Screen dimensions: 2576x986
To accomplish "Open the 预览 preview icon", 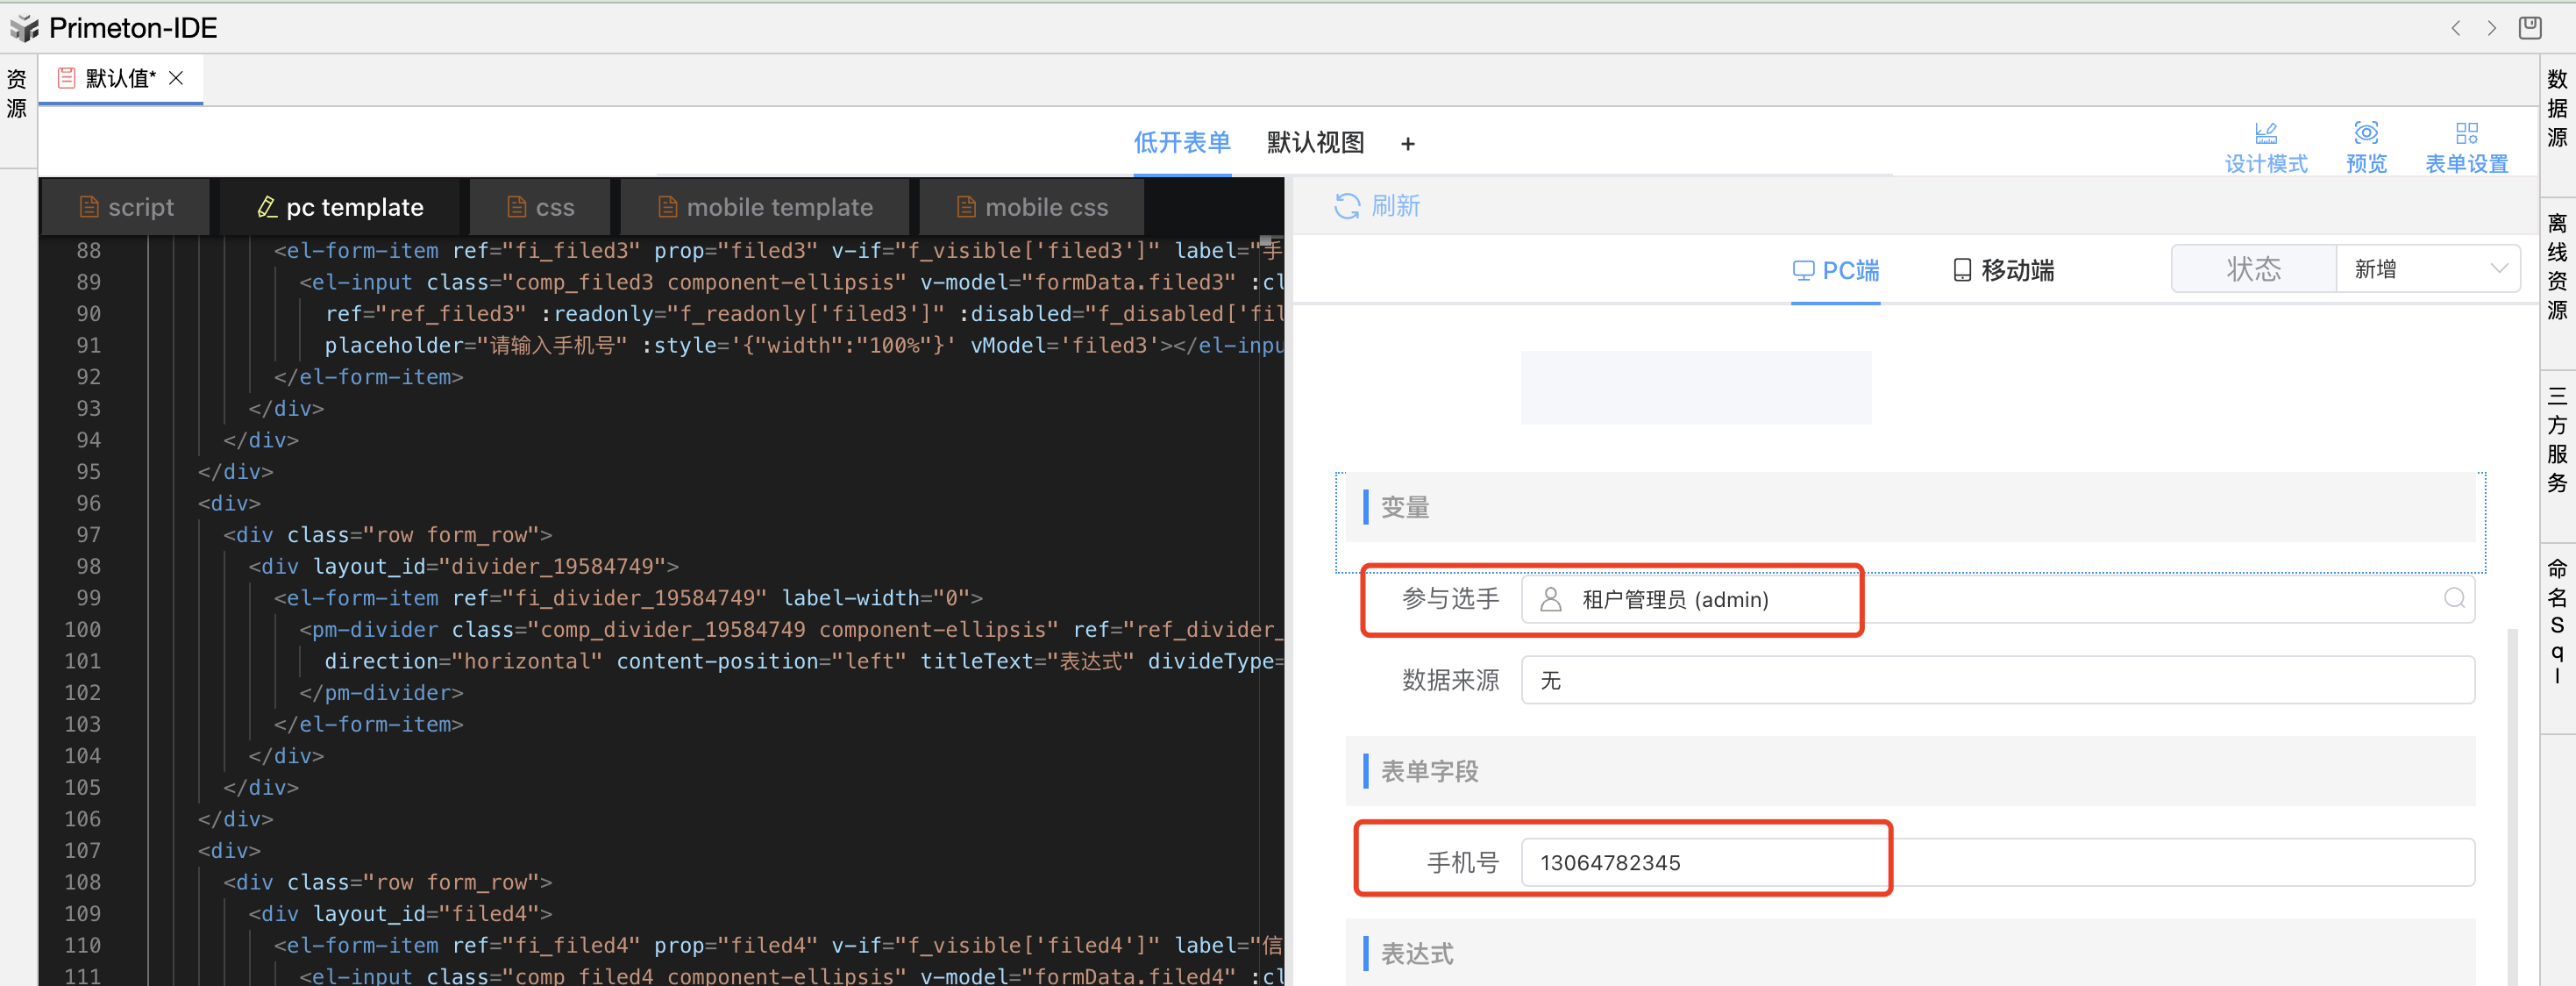I will pyautogui.click(x=2365, y=134).
